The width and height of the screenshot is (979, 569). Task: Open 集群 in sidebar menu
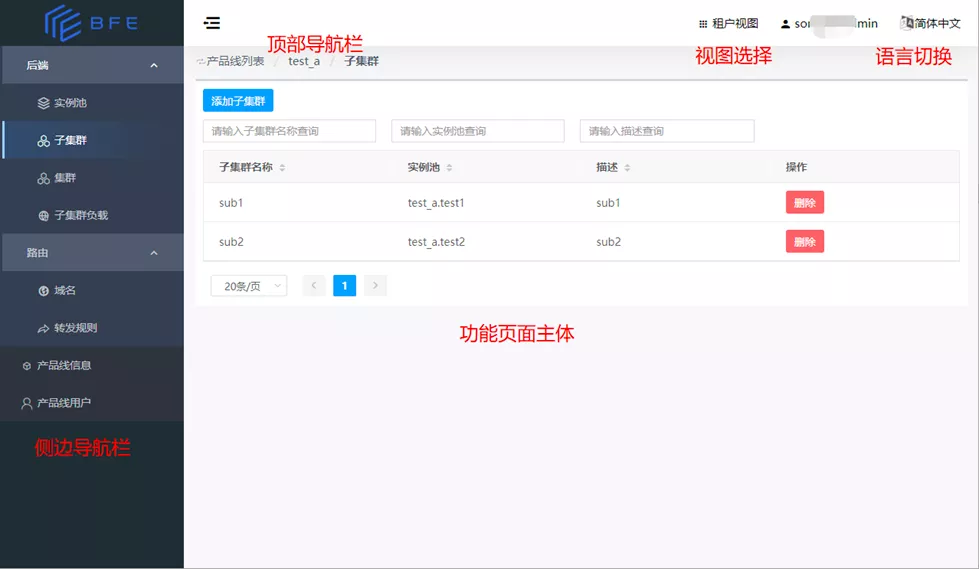tap(92, 177)
